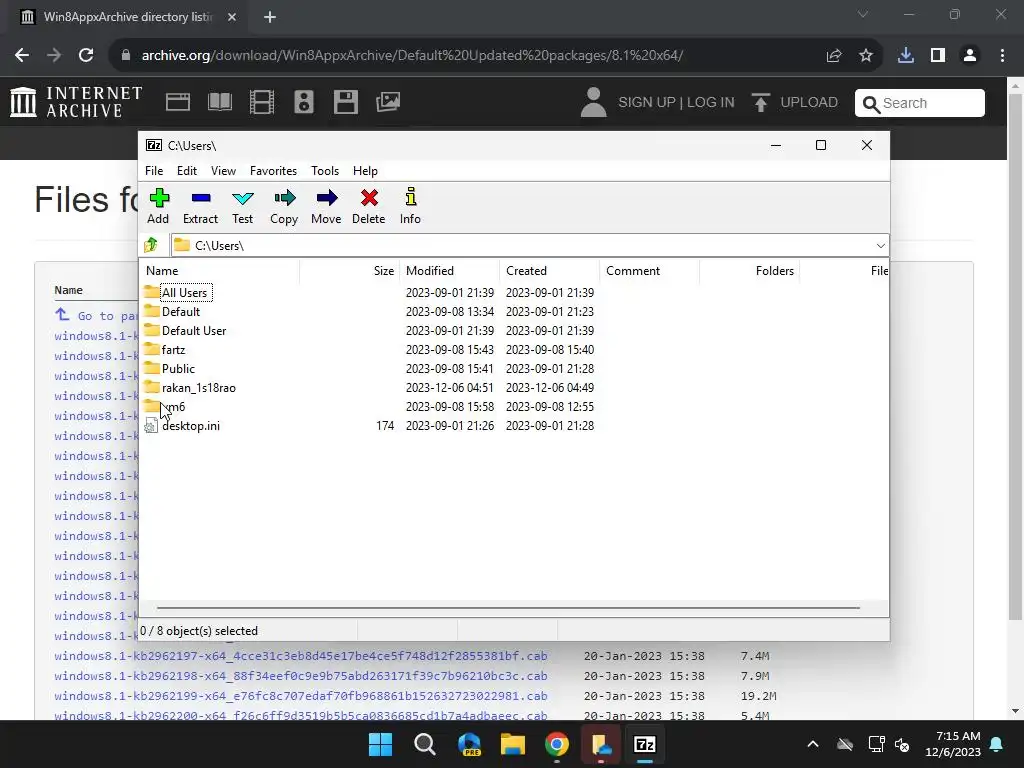Open the Texts book icon in Archive navbar
The width and height of the screenshot is (1024, 768).
(219, 102)
